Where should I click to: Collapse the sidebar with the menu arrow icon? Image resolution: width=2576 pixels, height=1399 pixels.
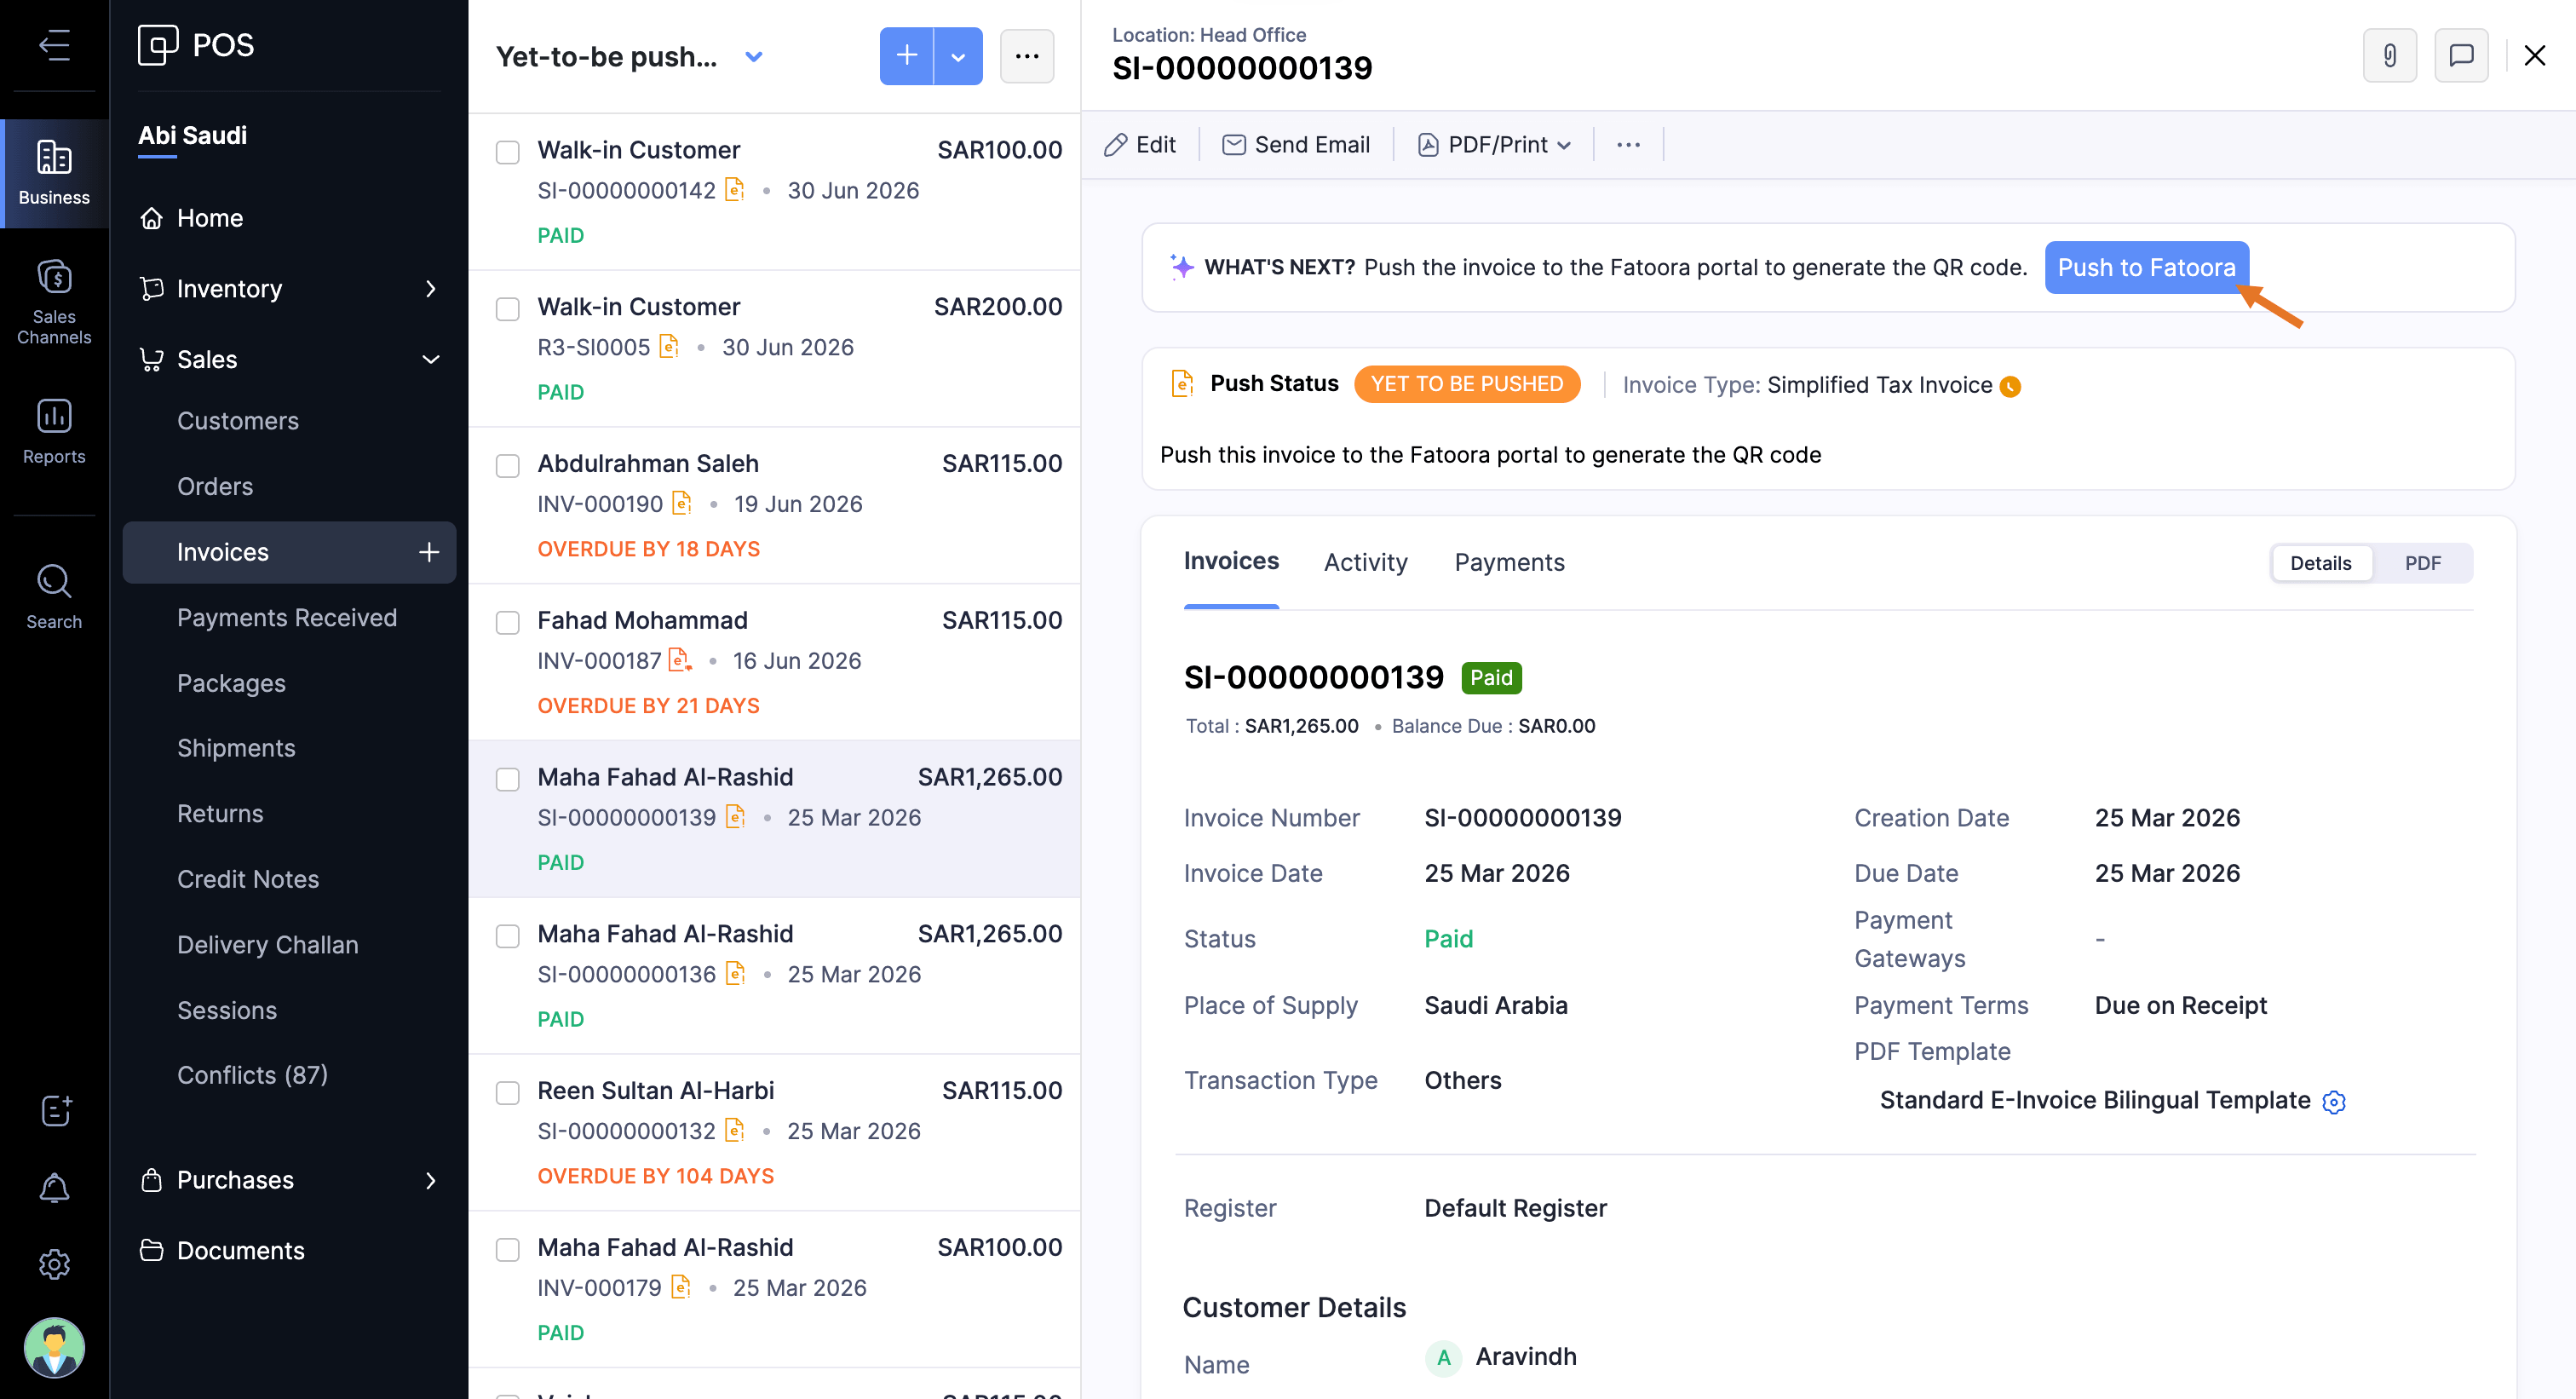pyautogui.click(x=54, y=45)
